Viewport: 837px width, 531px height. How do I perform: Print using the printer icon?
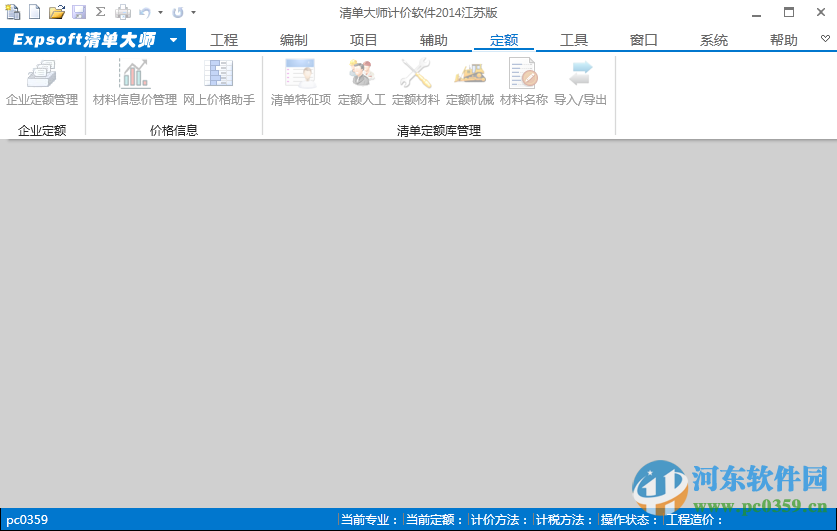[x=123, y=12]
